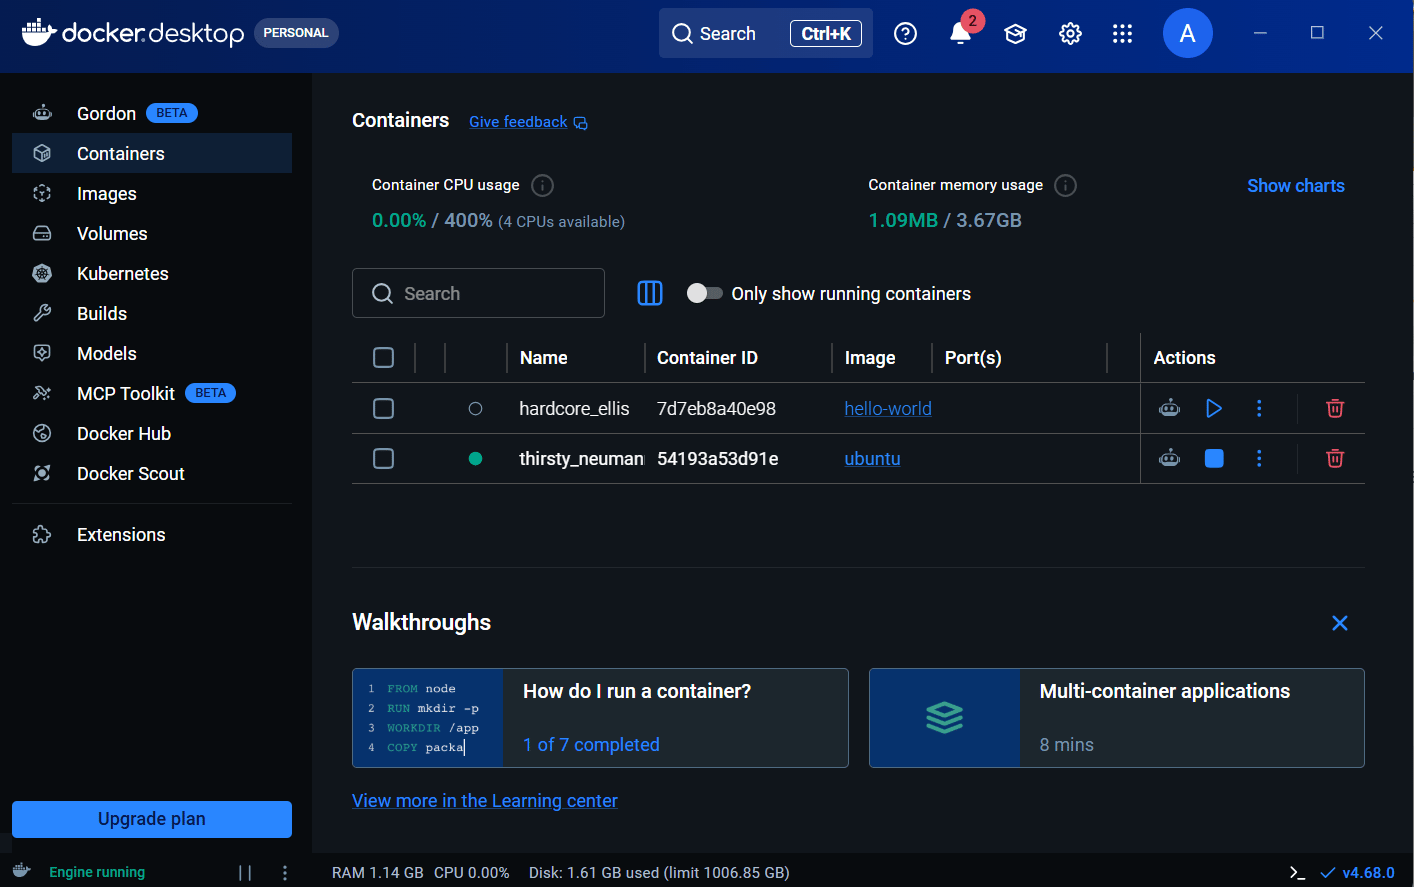
Task: Click Show charts
Action: 1296,185
